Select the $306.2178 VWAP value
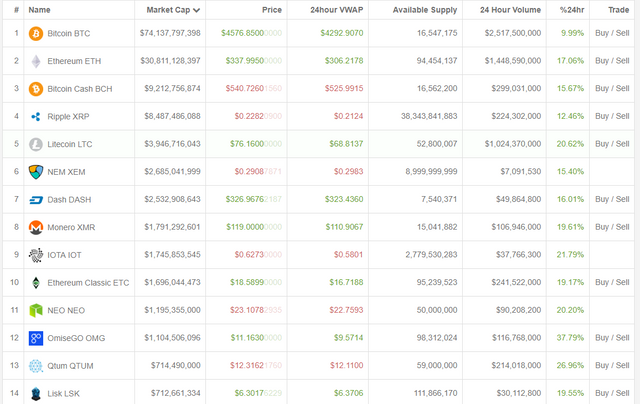The image size is (640, 404). pyautogui.click(x=344, y=61)
